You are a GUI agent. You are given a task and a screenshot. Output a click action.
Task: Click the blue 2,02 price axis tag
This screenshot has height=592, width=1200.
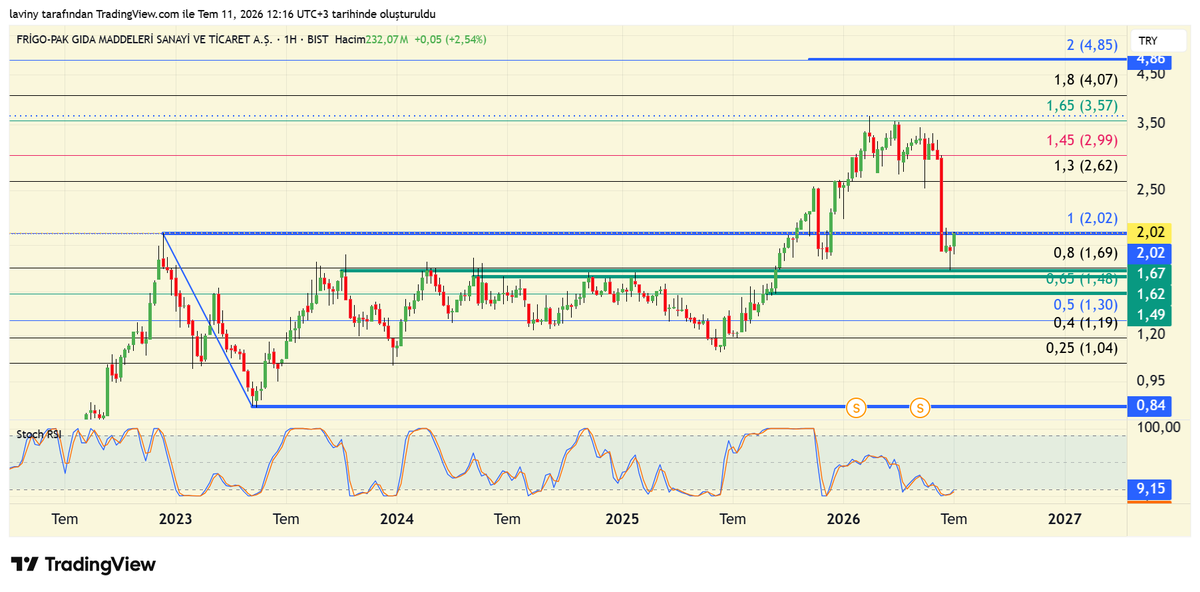1151,252
